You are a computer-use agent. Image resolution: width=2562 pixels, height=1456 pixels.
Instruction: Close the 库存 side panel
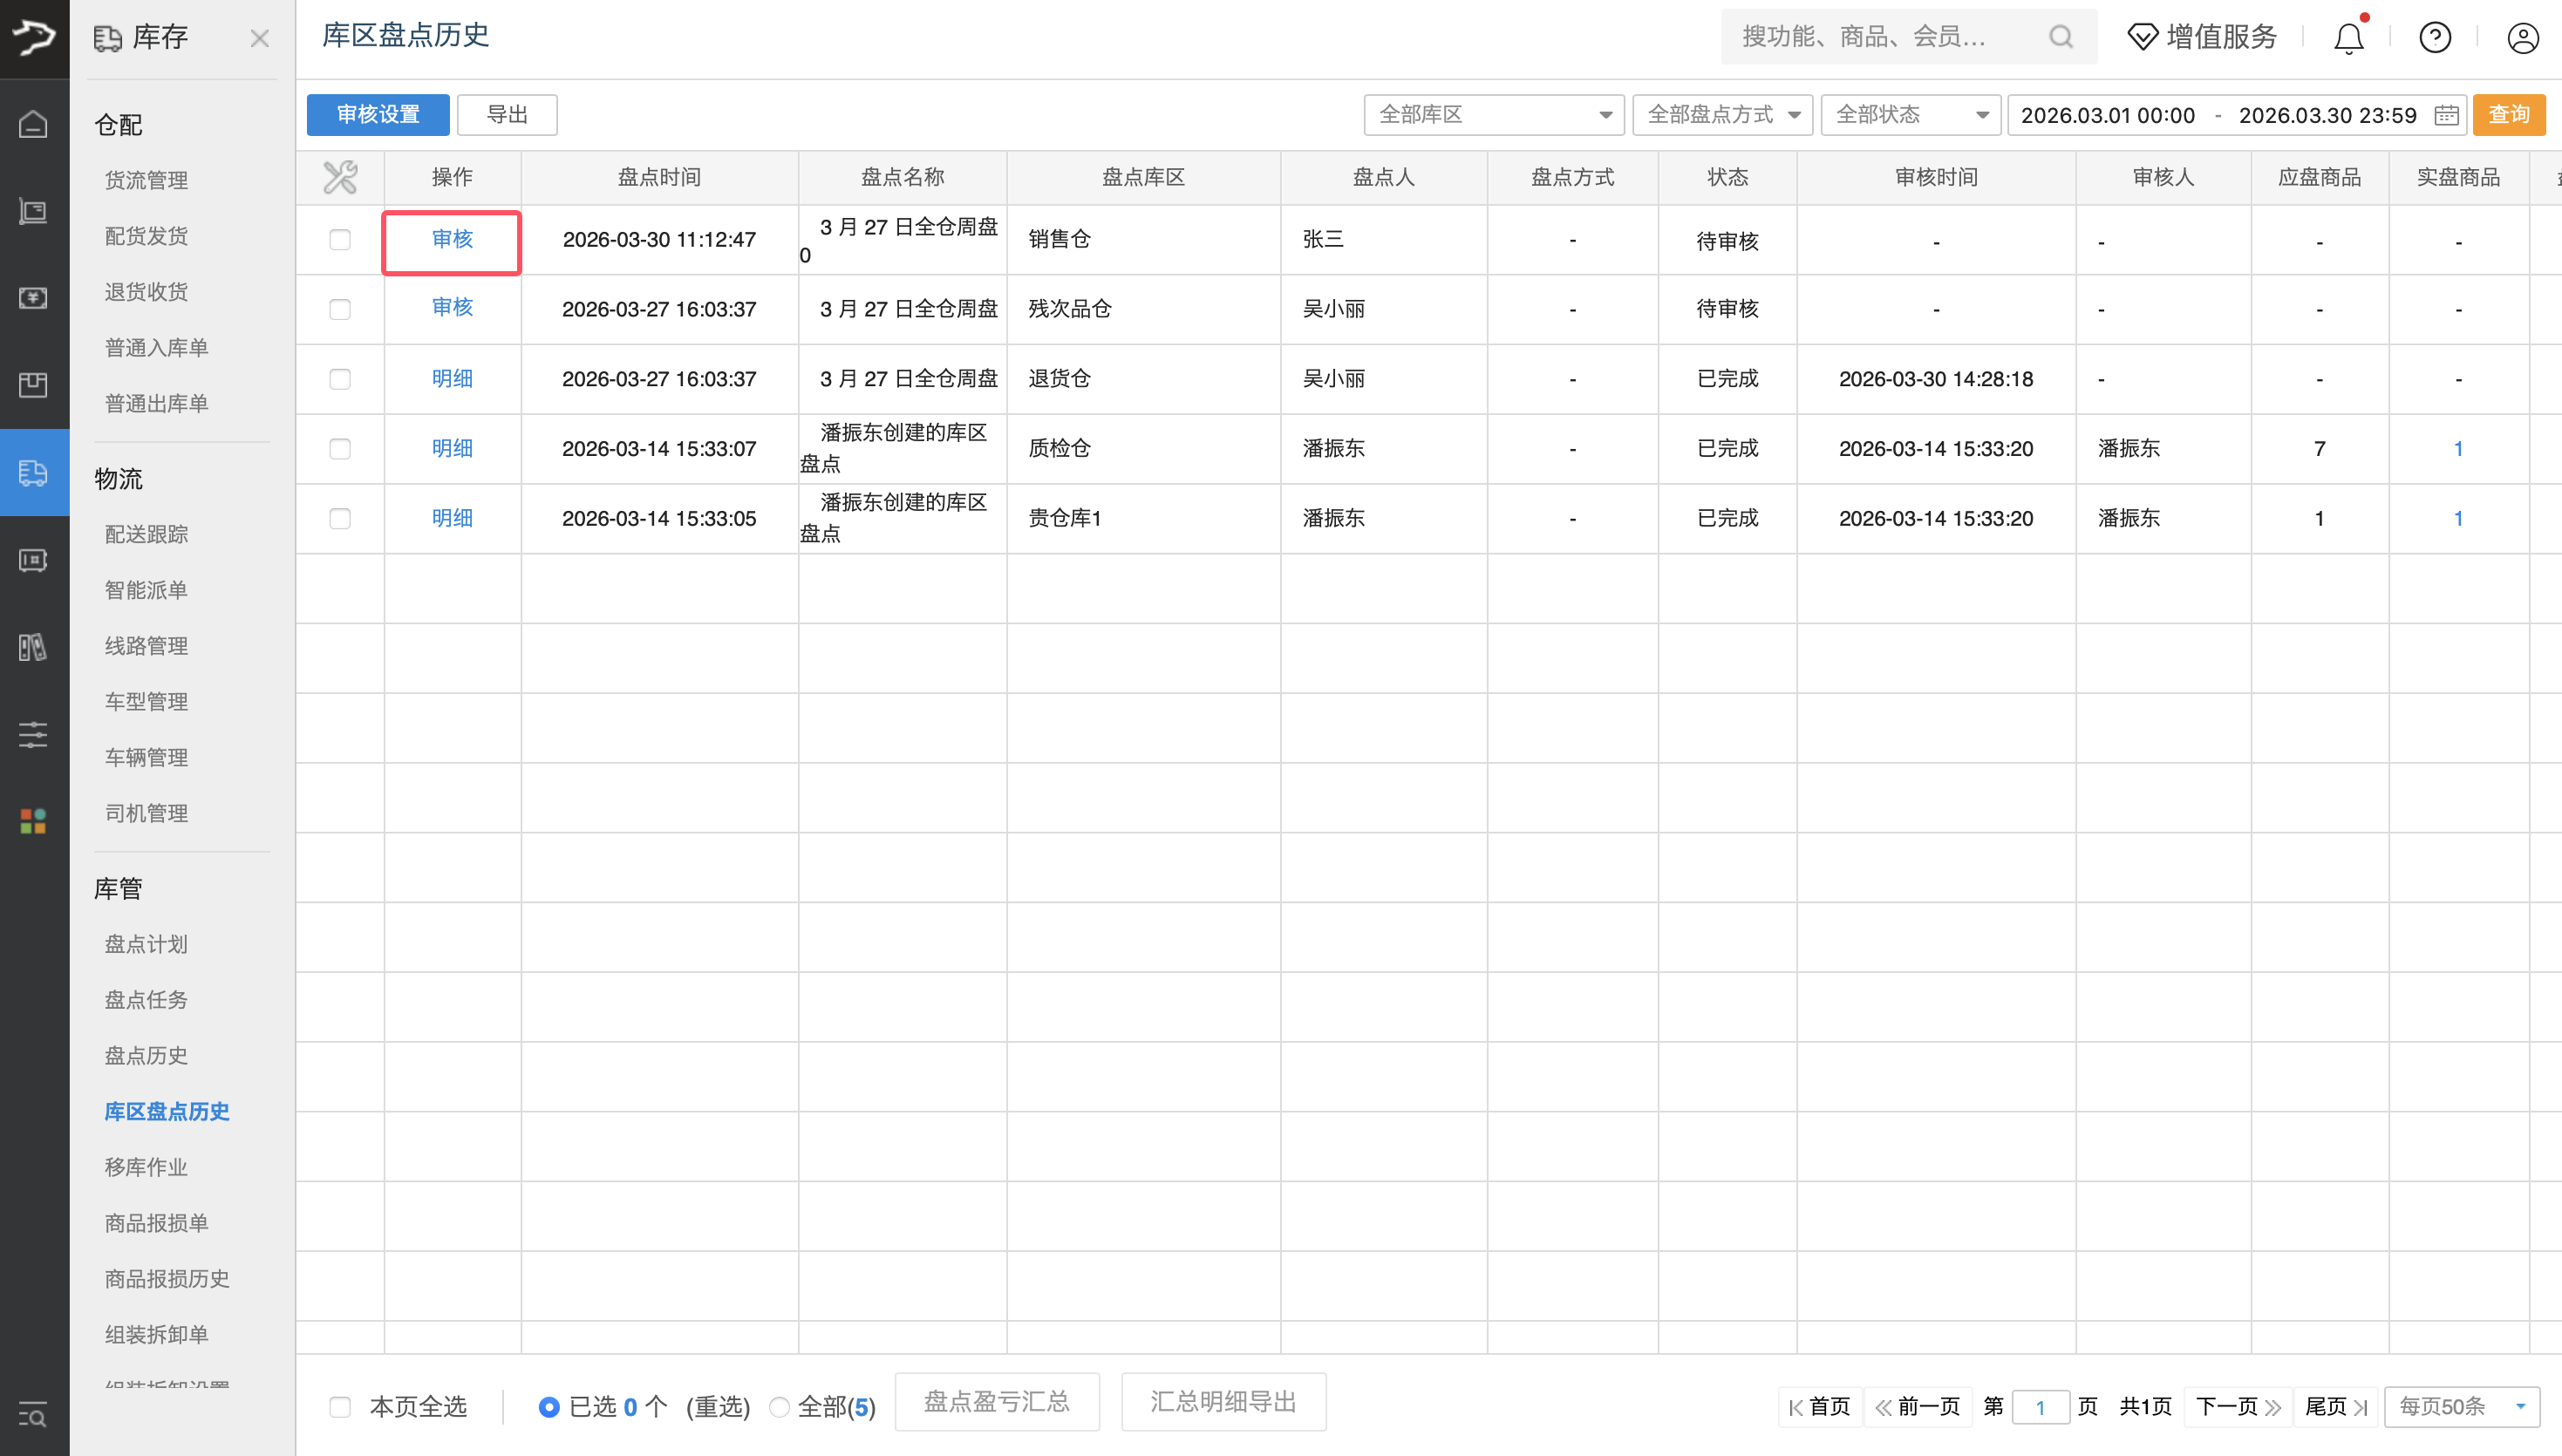coord(259,38)
